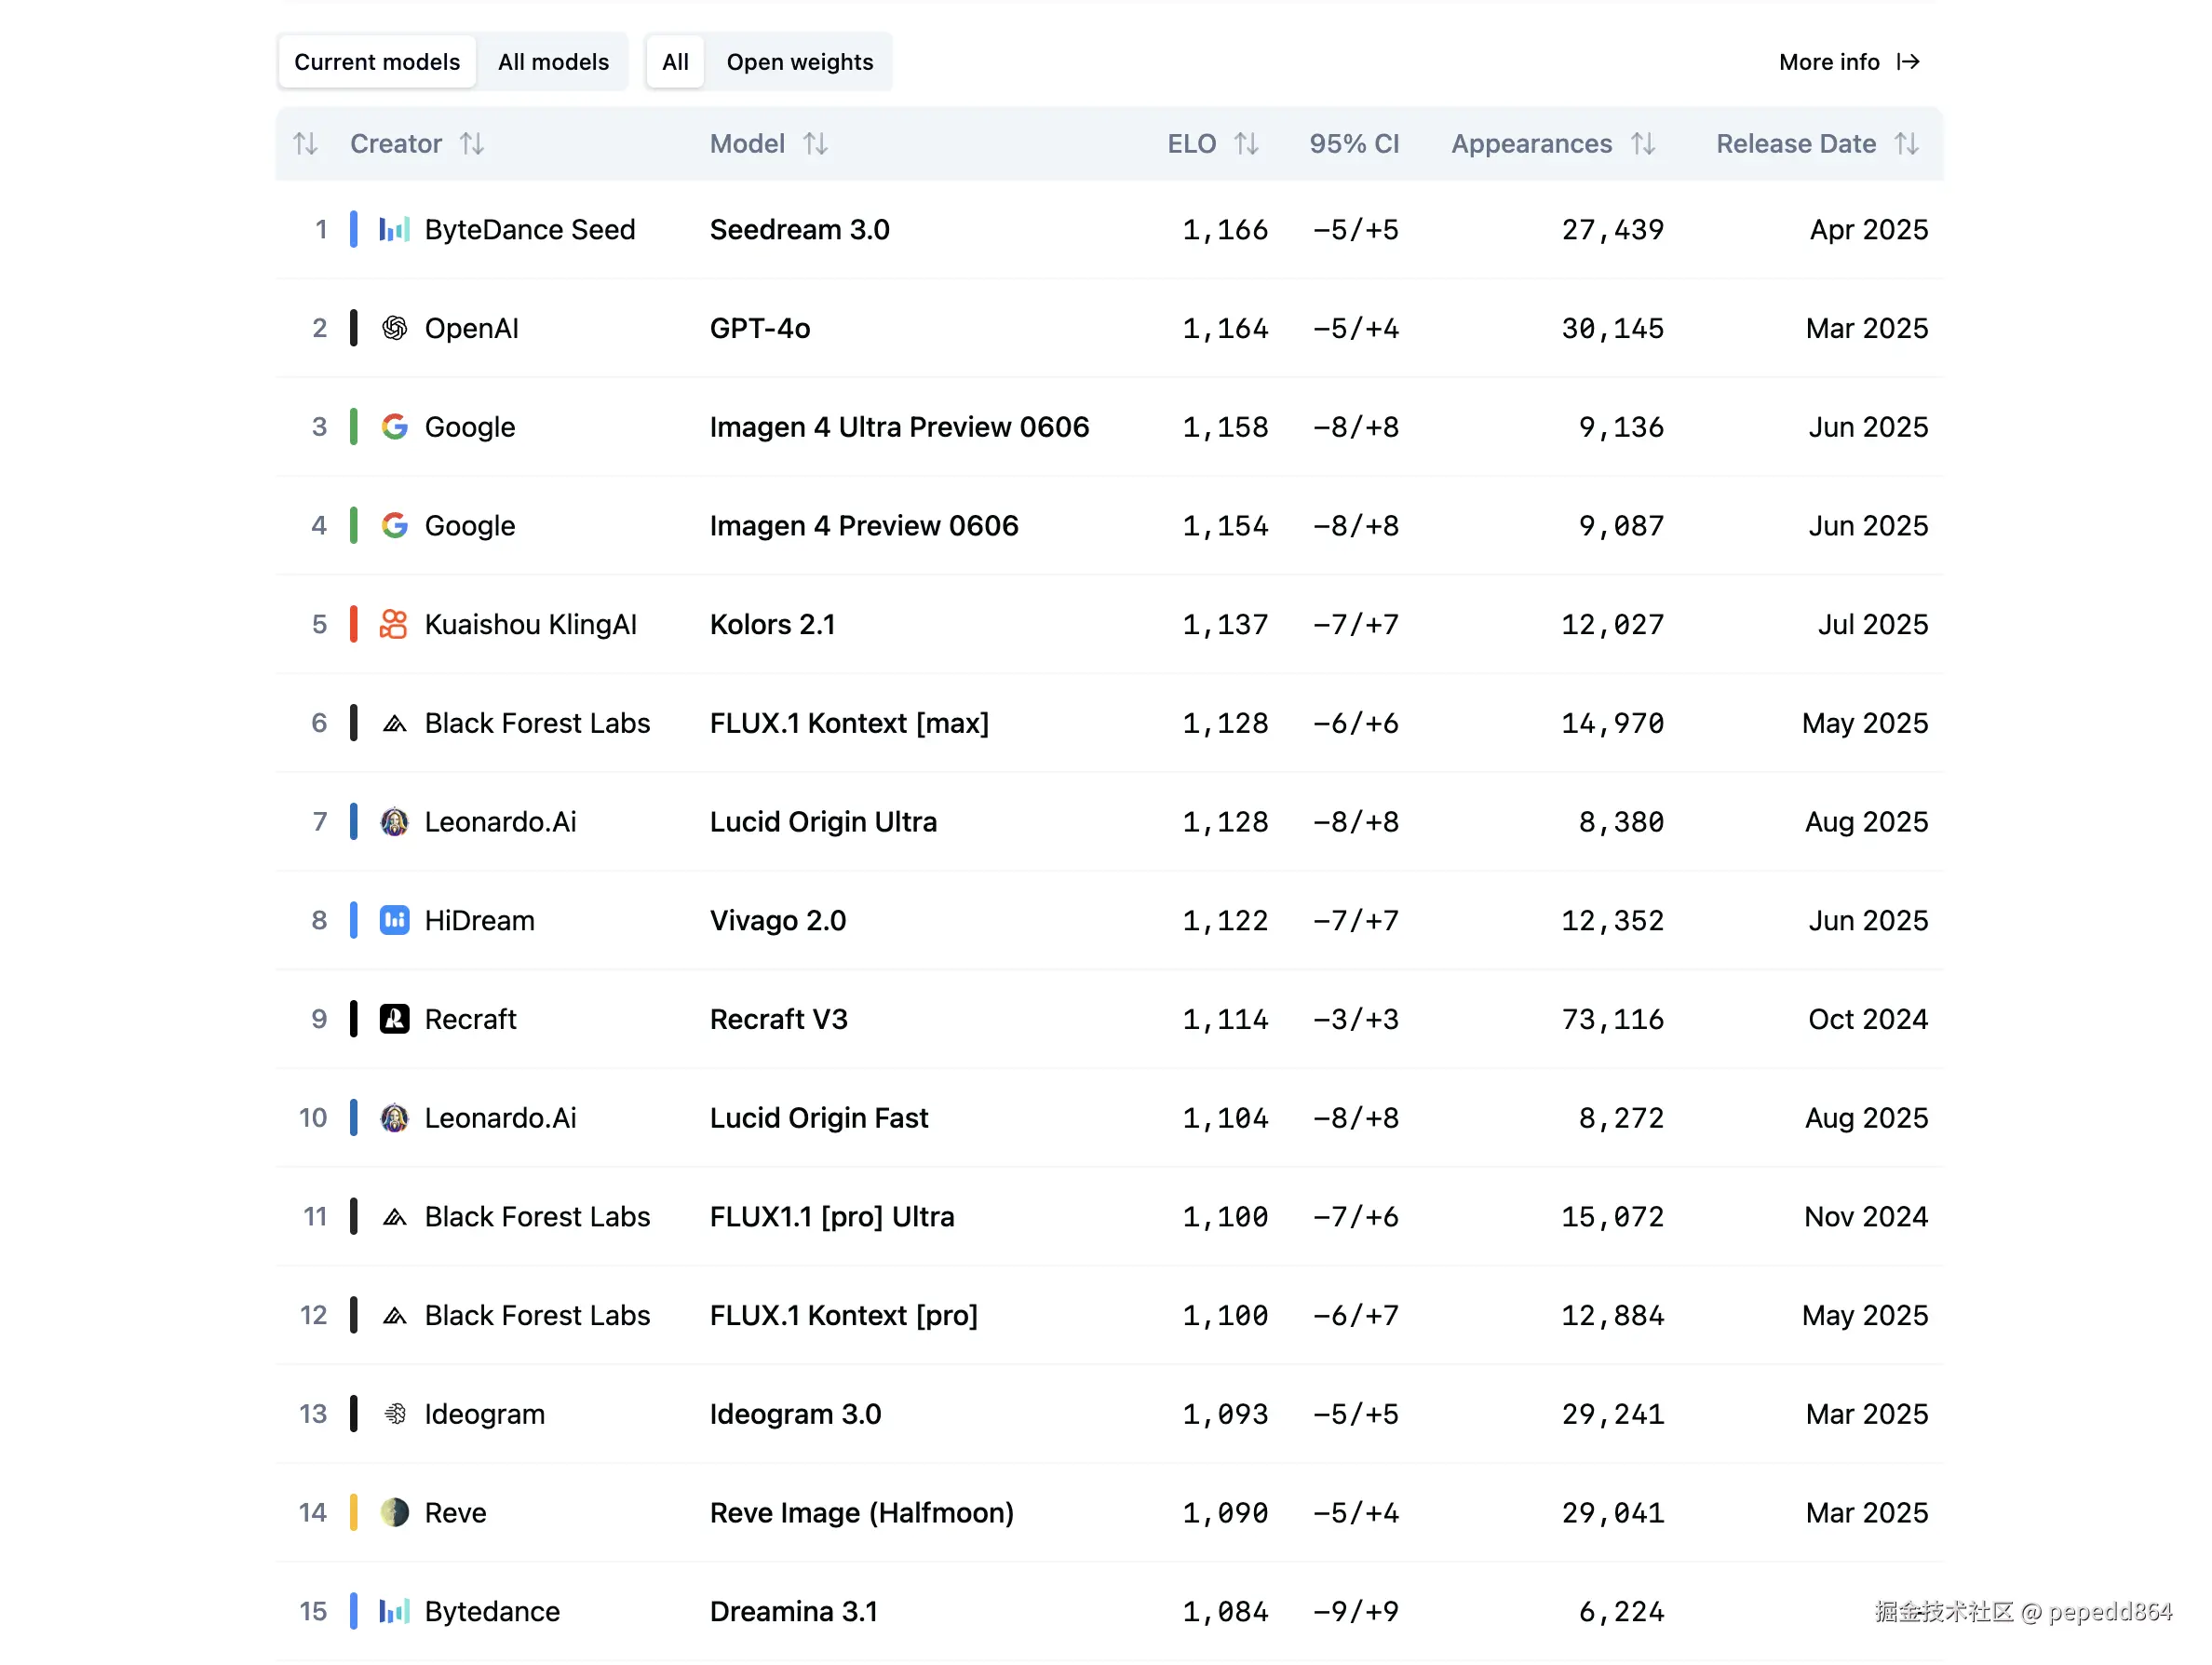This screenshot has width=2212, height=1665.
Task: Sort by Release Date column arrows
Action: (x=1906, y=144)
